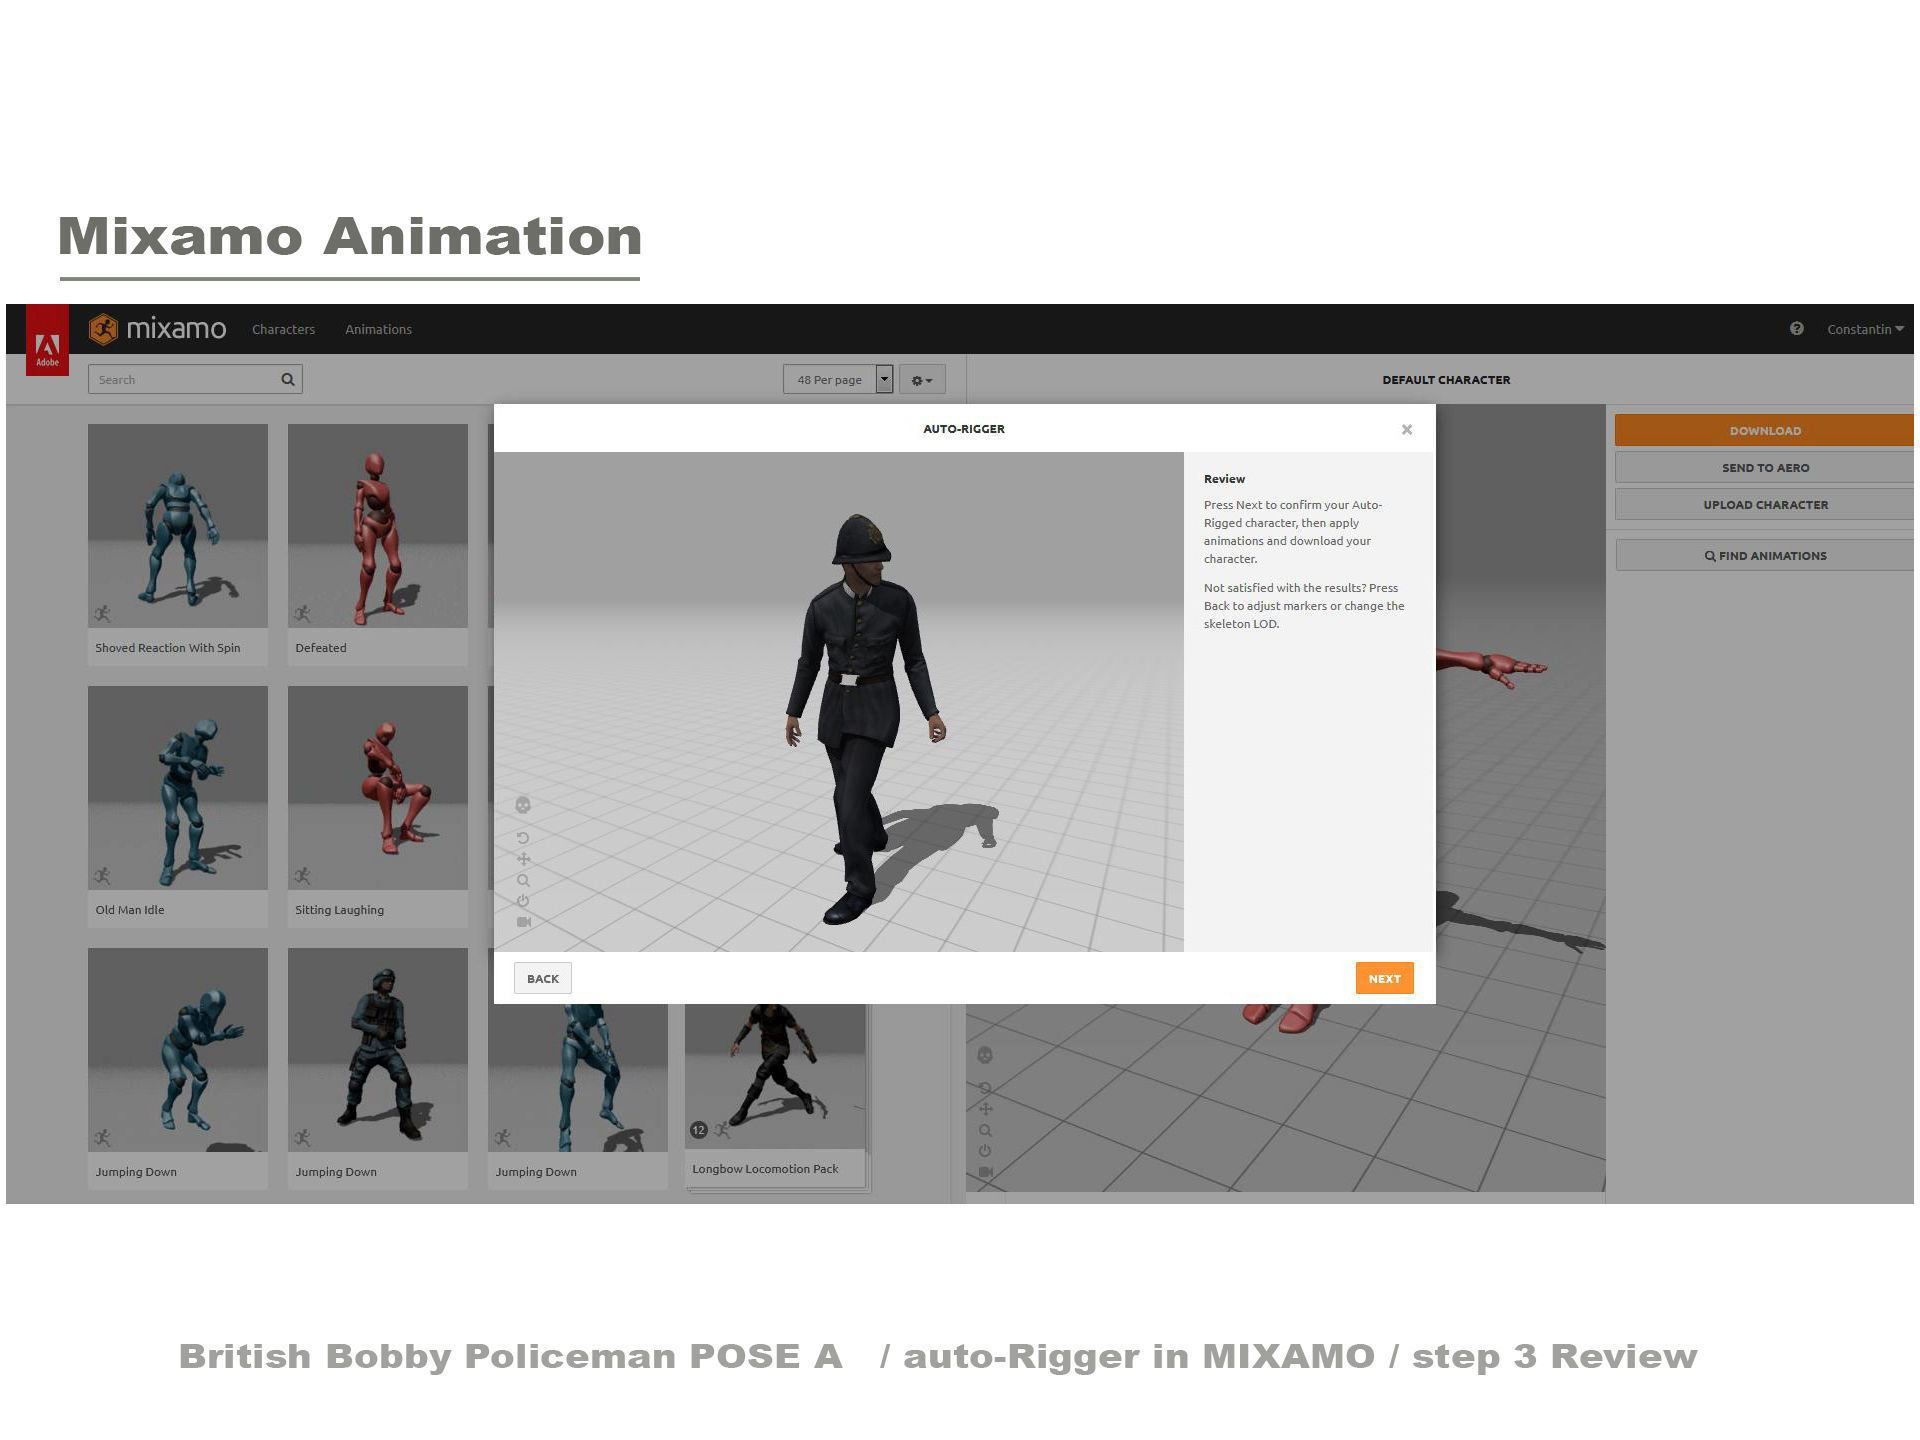Viewport: 1920px width, 1440px height.
Task: Toggle skeleton view skull icon in Auto-Rigger viewport
Action: tap(523, 805)
